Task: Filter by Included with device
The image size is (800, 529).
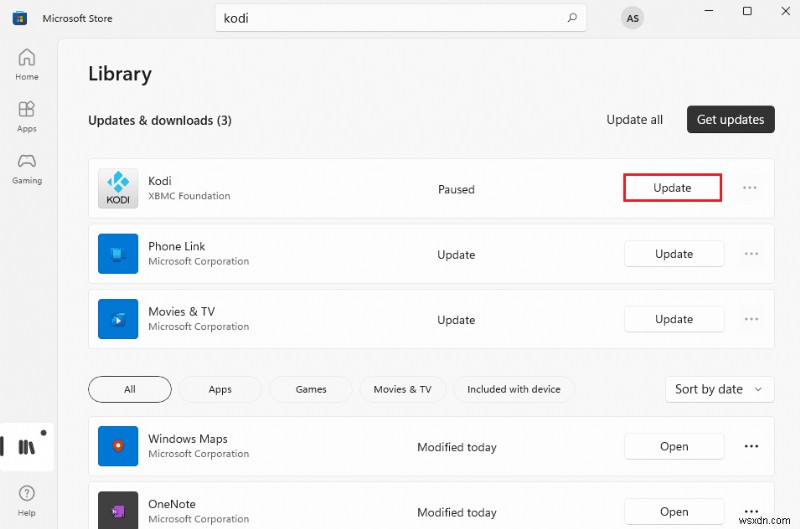Action: pyautogui.click(x=514, y=389)
